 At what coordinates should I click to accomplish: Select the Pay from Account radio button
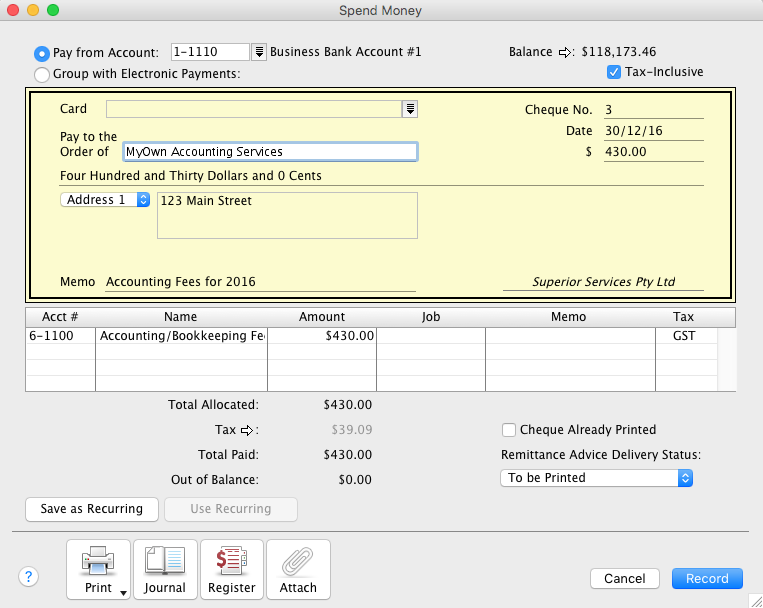point(42,53)
